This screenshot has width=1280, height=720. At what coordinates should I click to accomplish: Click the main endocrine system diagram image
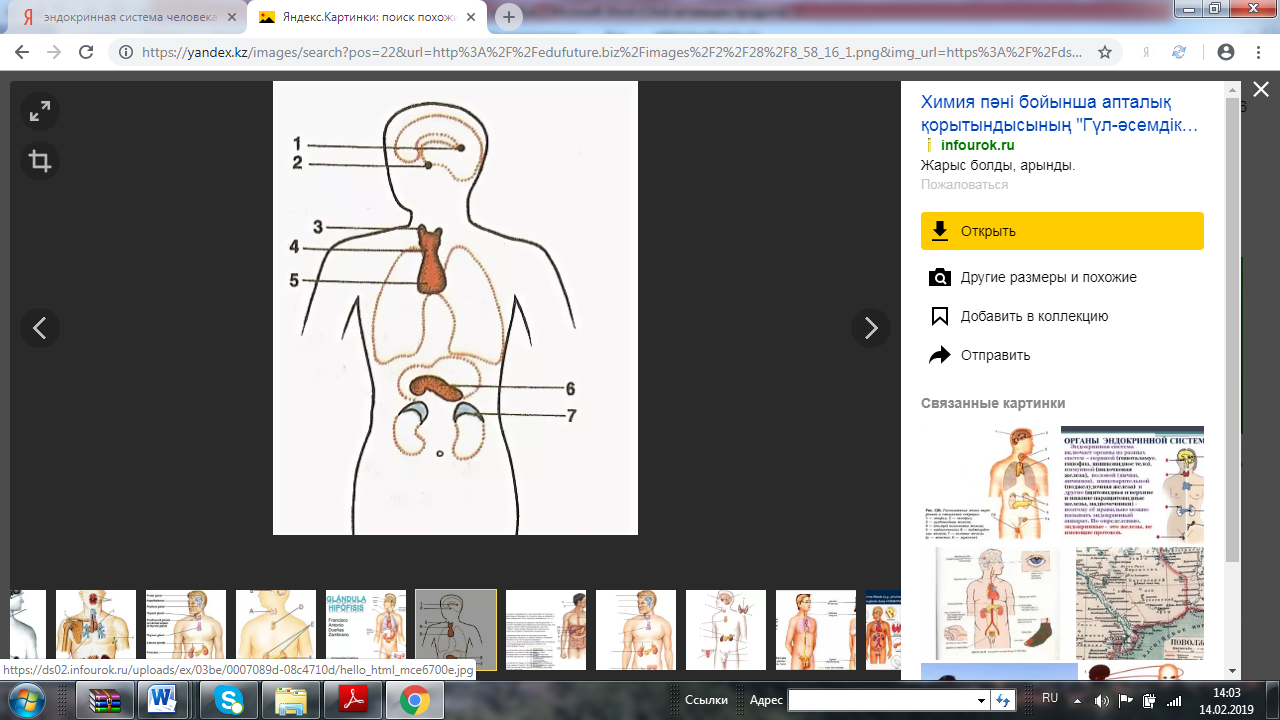click(455, 308)
